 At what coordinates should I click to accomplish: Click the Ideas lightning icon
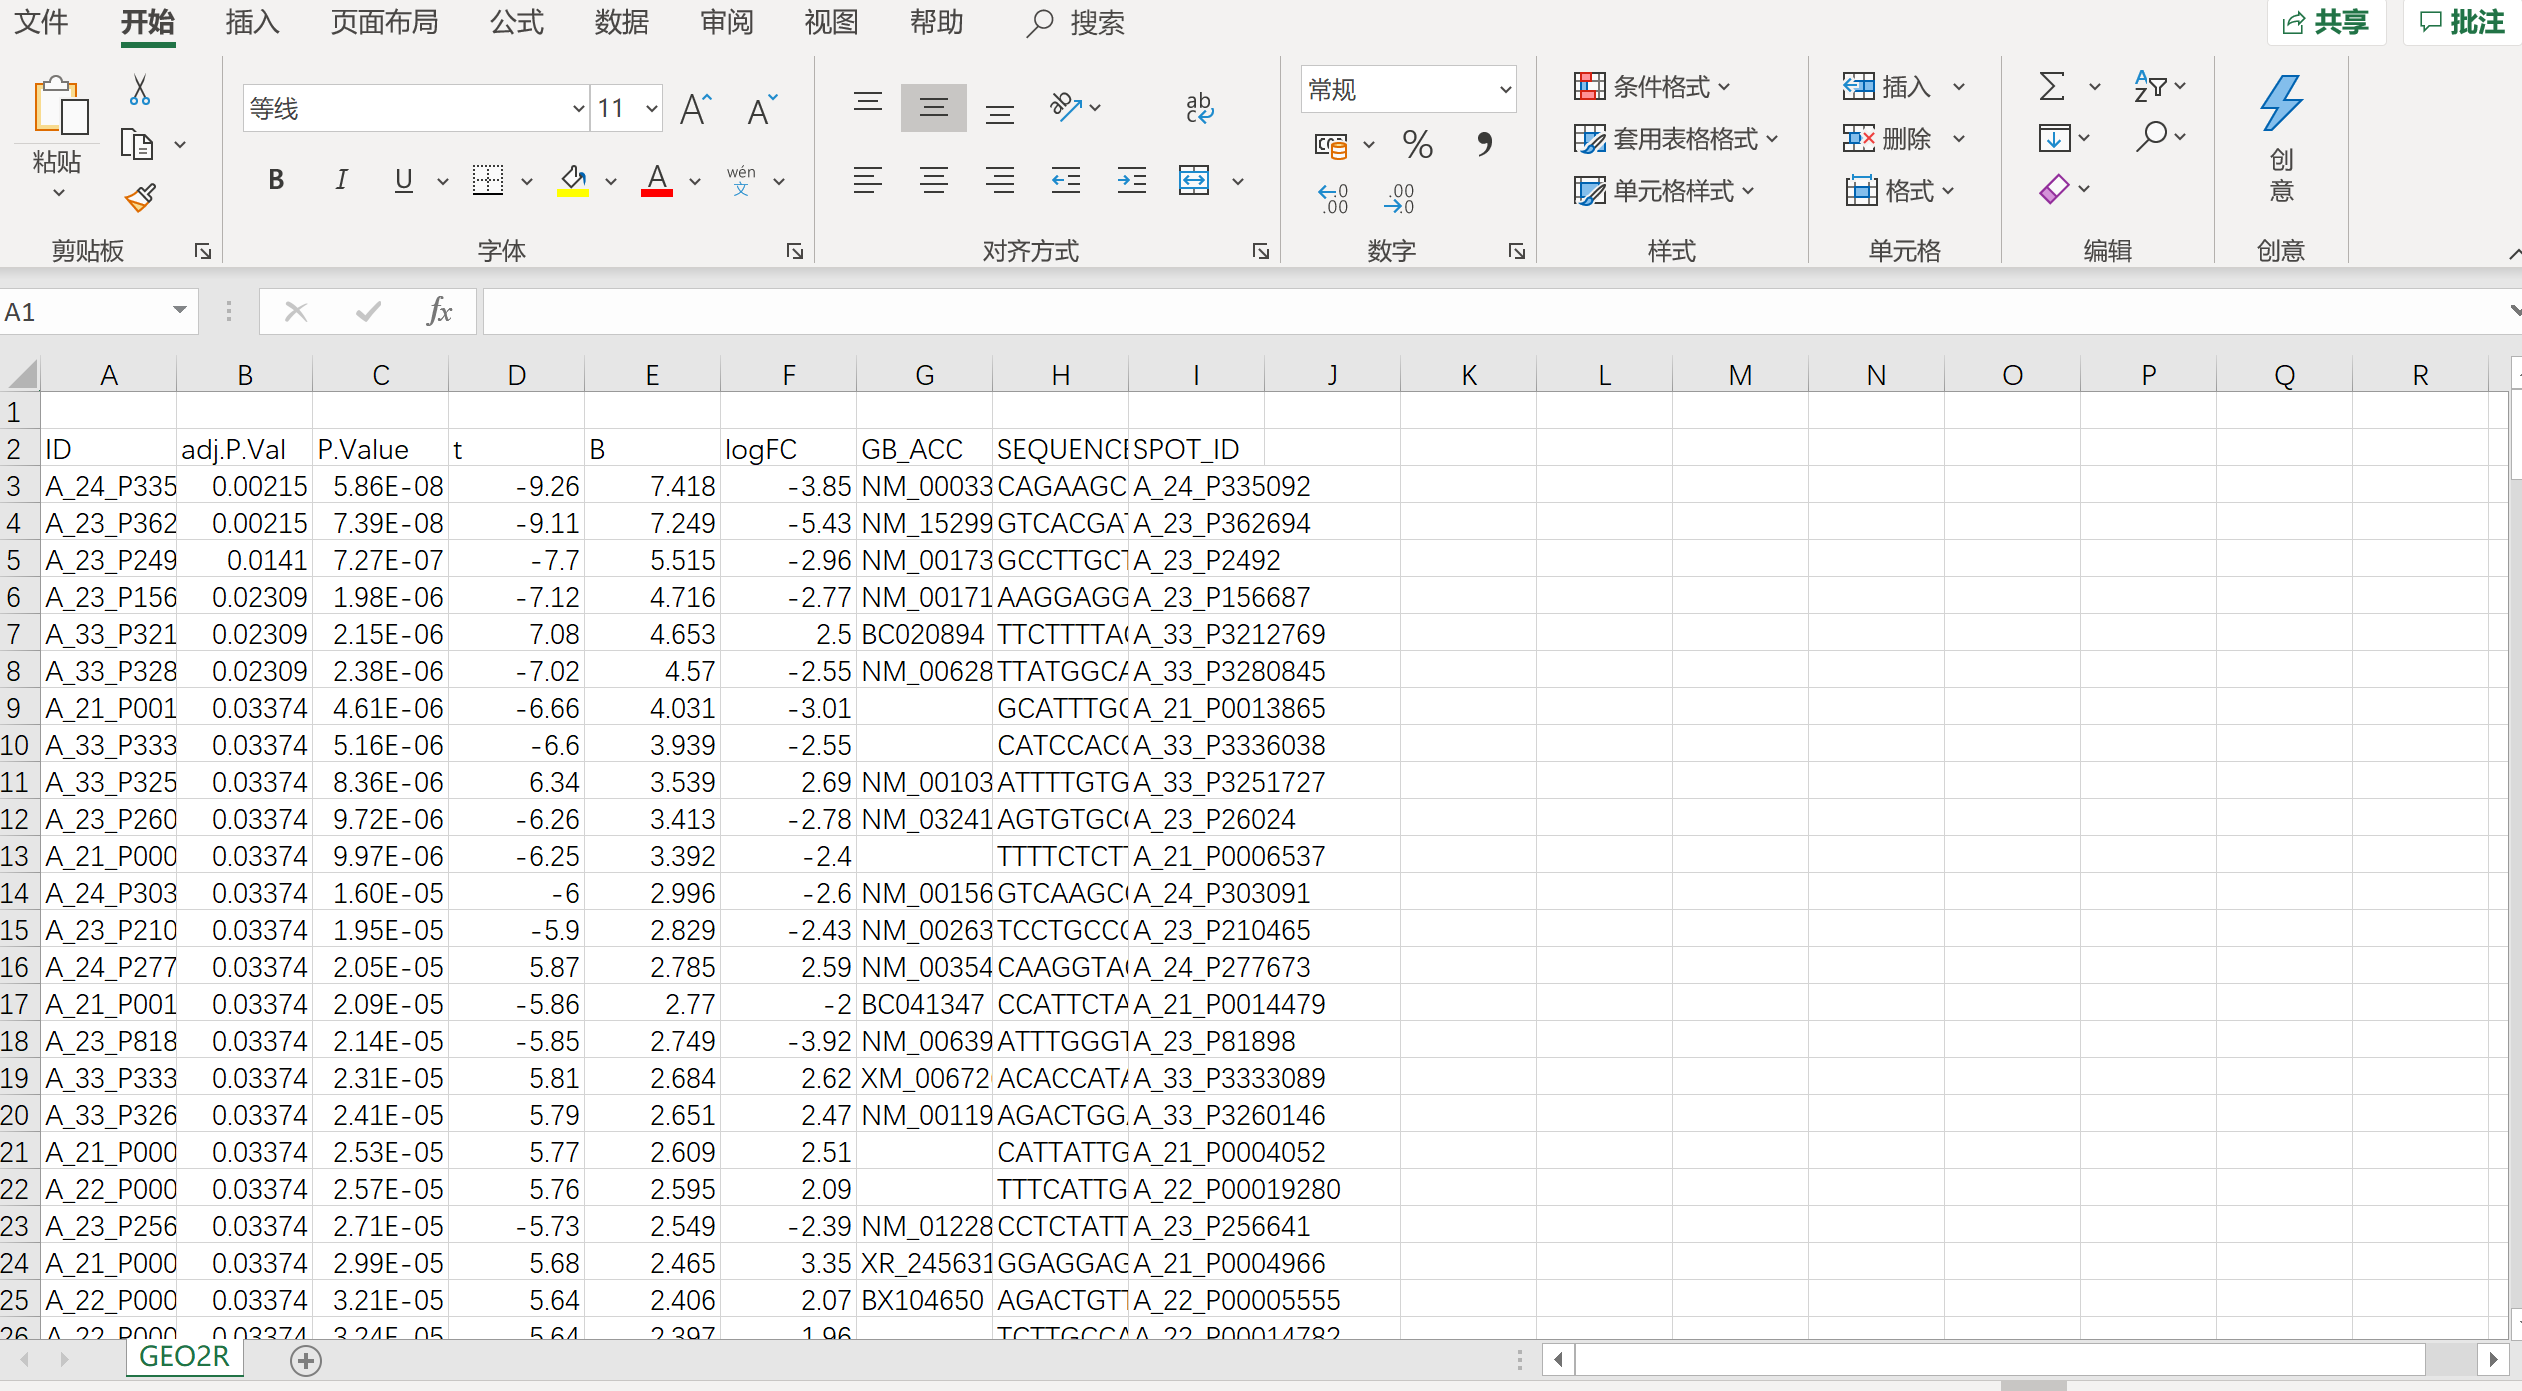coord(2281,103)
